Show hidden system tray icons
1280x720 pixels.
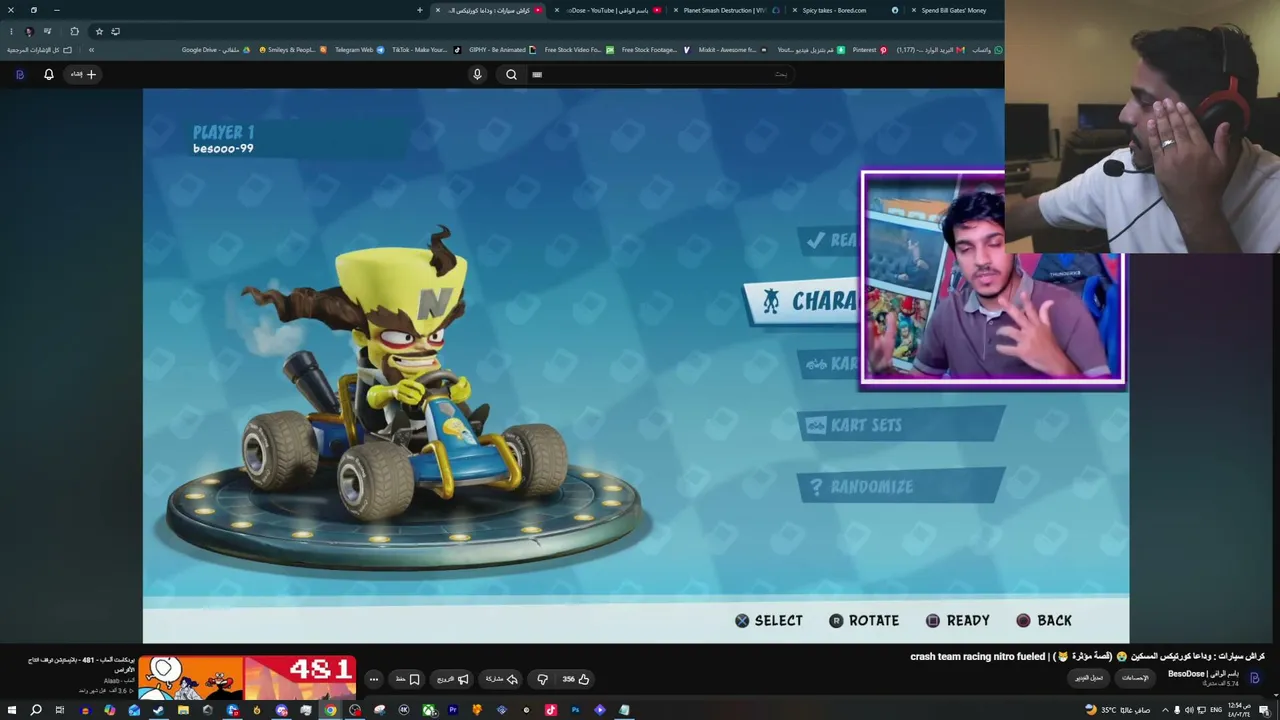(1164, 710)
